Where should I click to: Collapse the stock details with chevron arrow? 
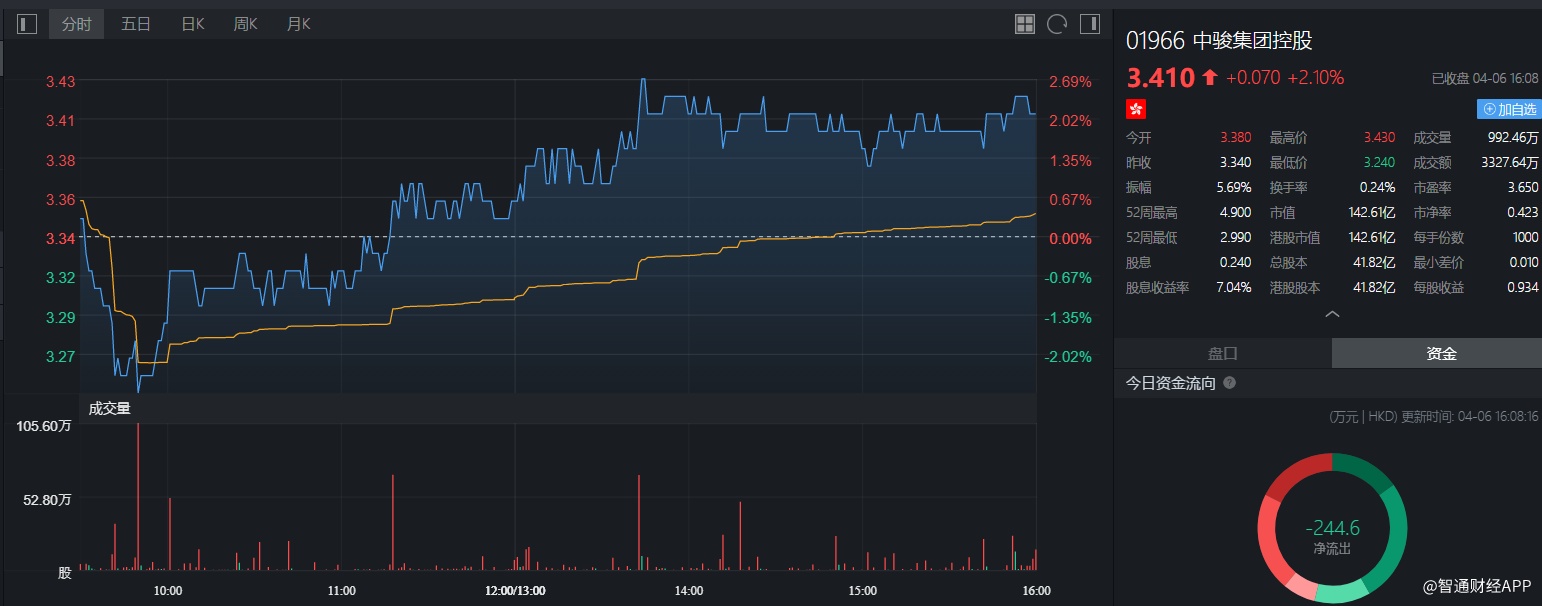[1332, 314]
